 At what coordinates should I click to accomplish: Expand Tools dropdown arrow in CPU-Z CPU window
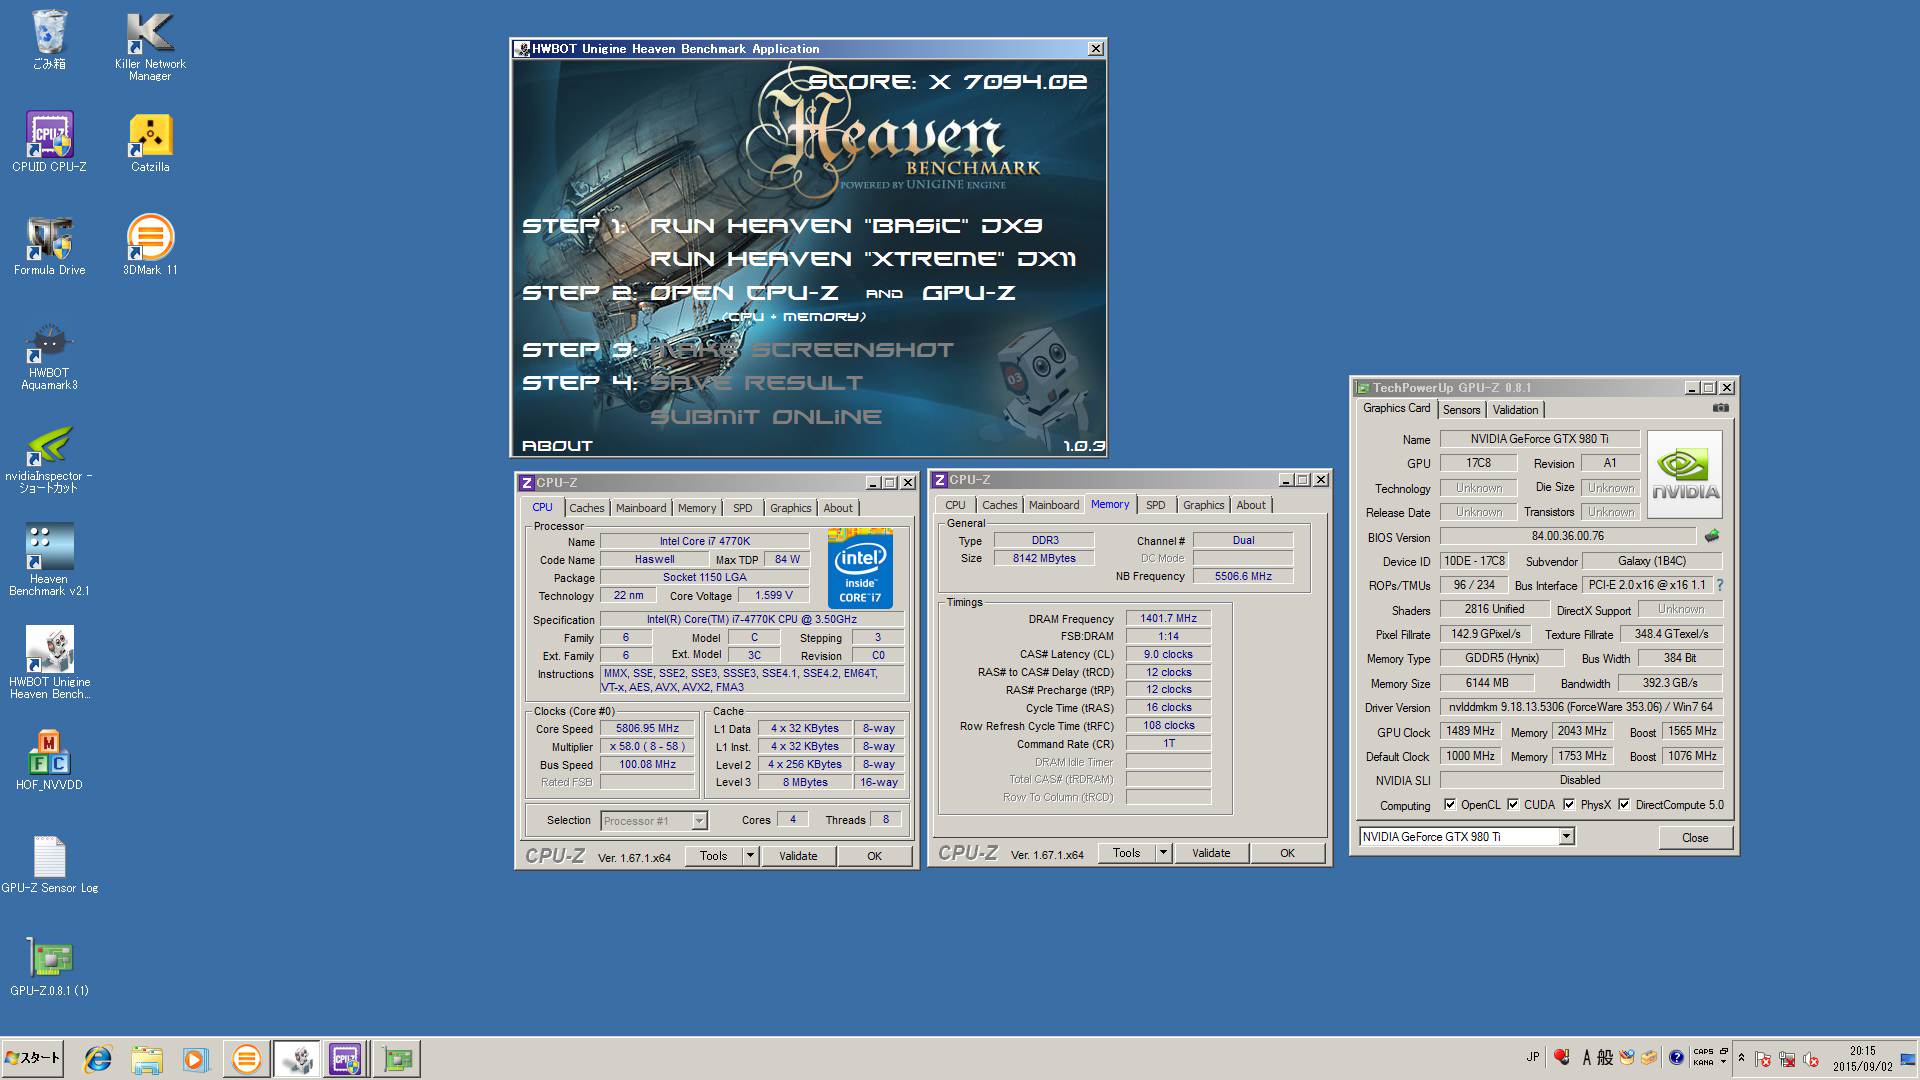click(750, 856)
